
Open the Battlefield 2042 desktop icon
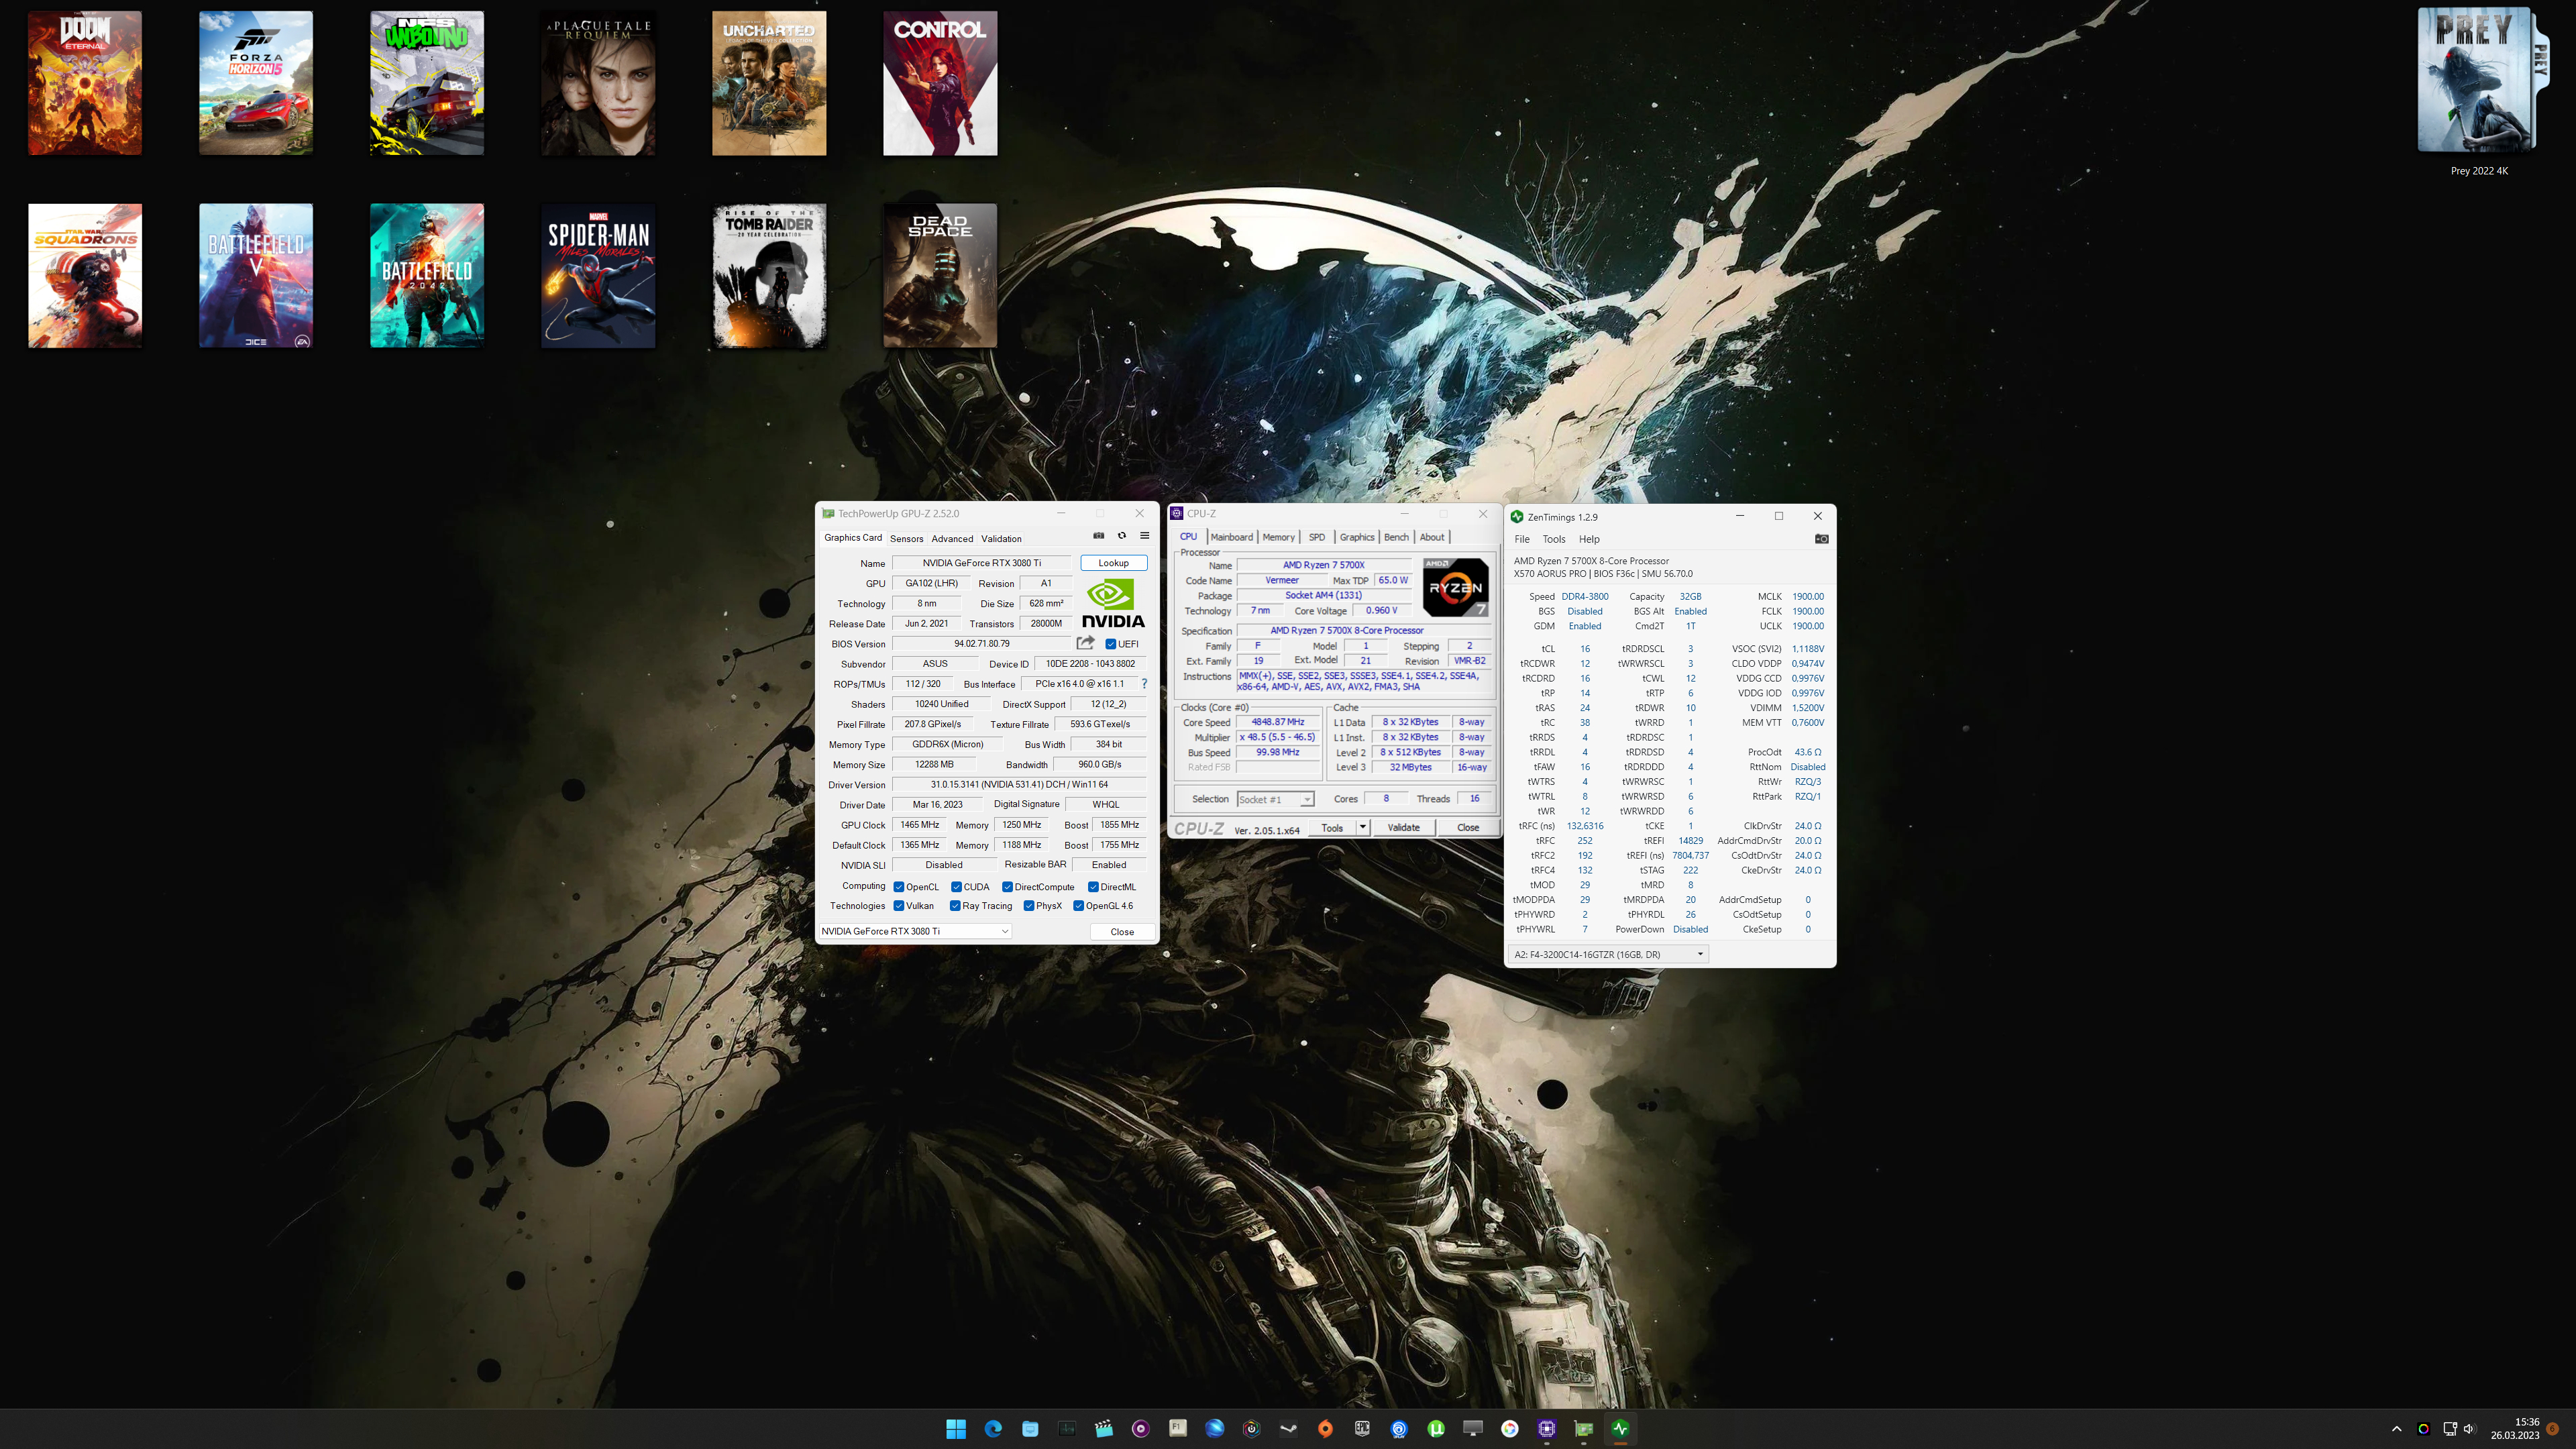tap(427, 276)
